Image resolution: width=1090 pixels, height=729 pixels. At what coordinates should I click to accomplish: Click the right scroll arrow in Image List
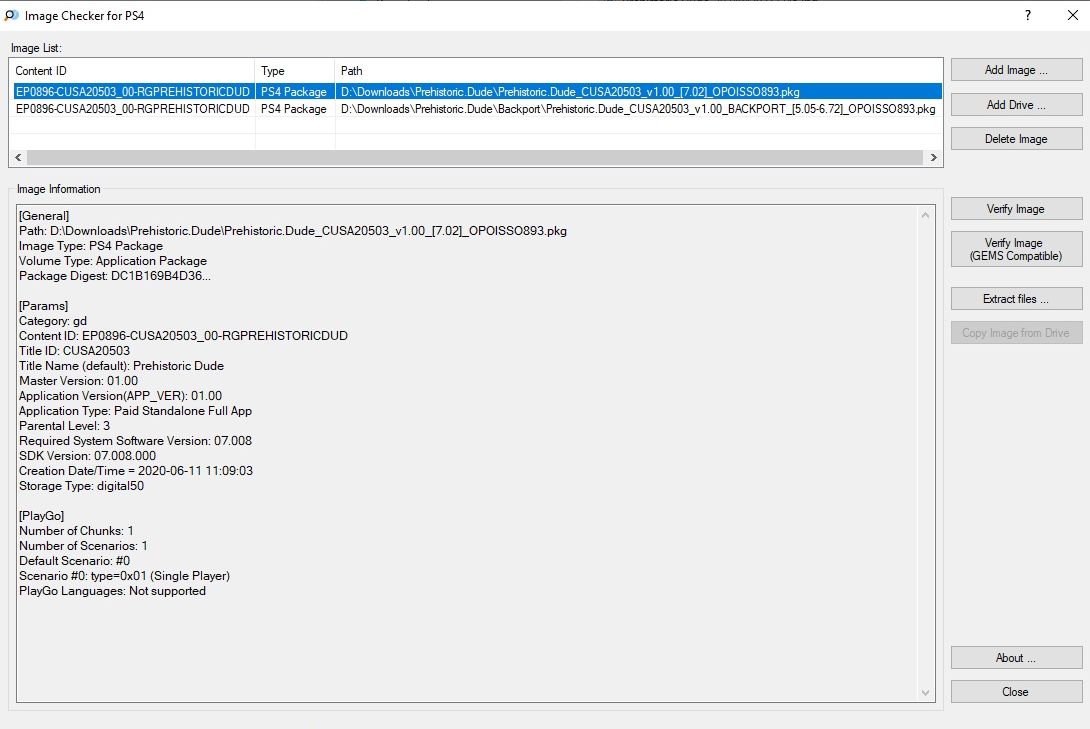click(x=934, y=158)
